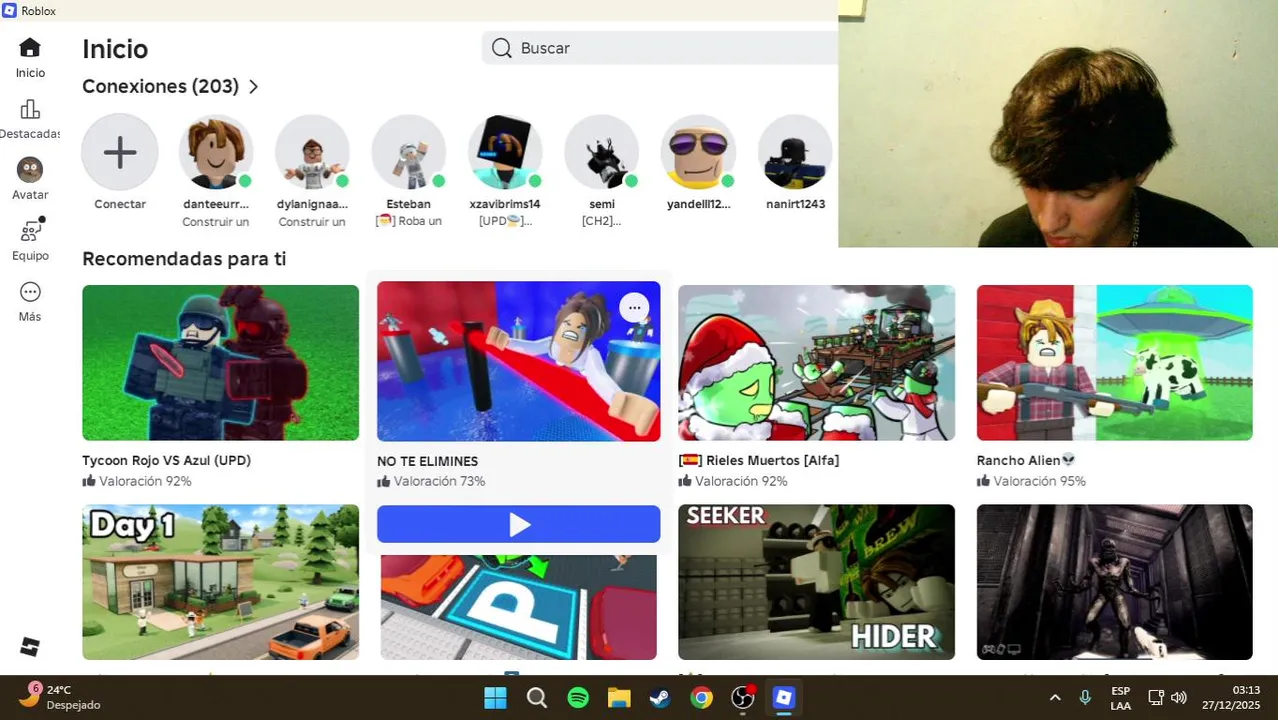Focus the Buscar search field

click(x=660, y=48)
